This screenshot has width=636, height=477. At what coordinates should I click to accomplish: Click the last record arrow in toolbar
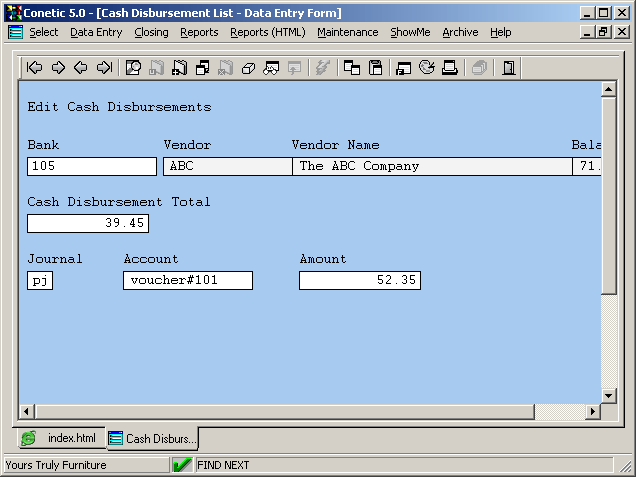104,68
